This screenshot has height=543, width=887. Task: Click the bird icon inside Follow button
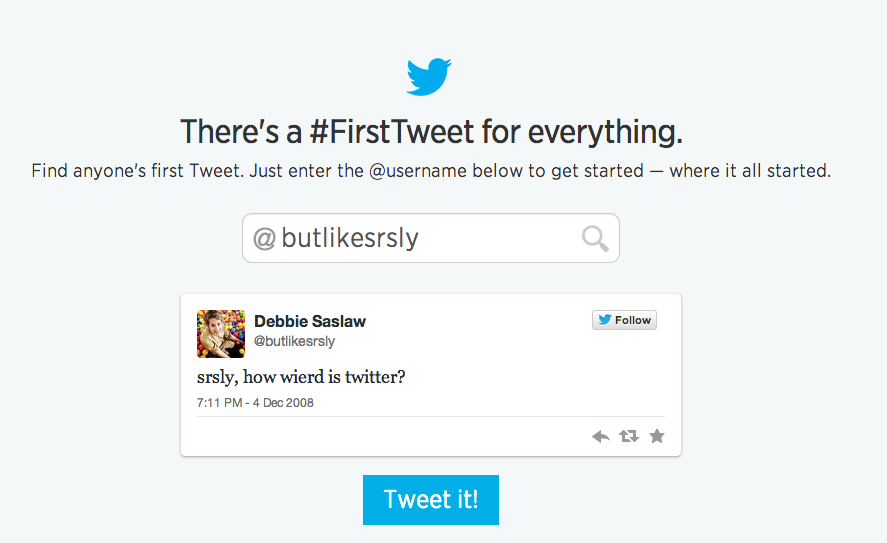pos(604,320)
